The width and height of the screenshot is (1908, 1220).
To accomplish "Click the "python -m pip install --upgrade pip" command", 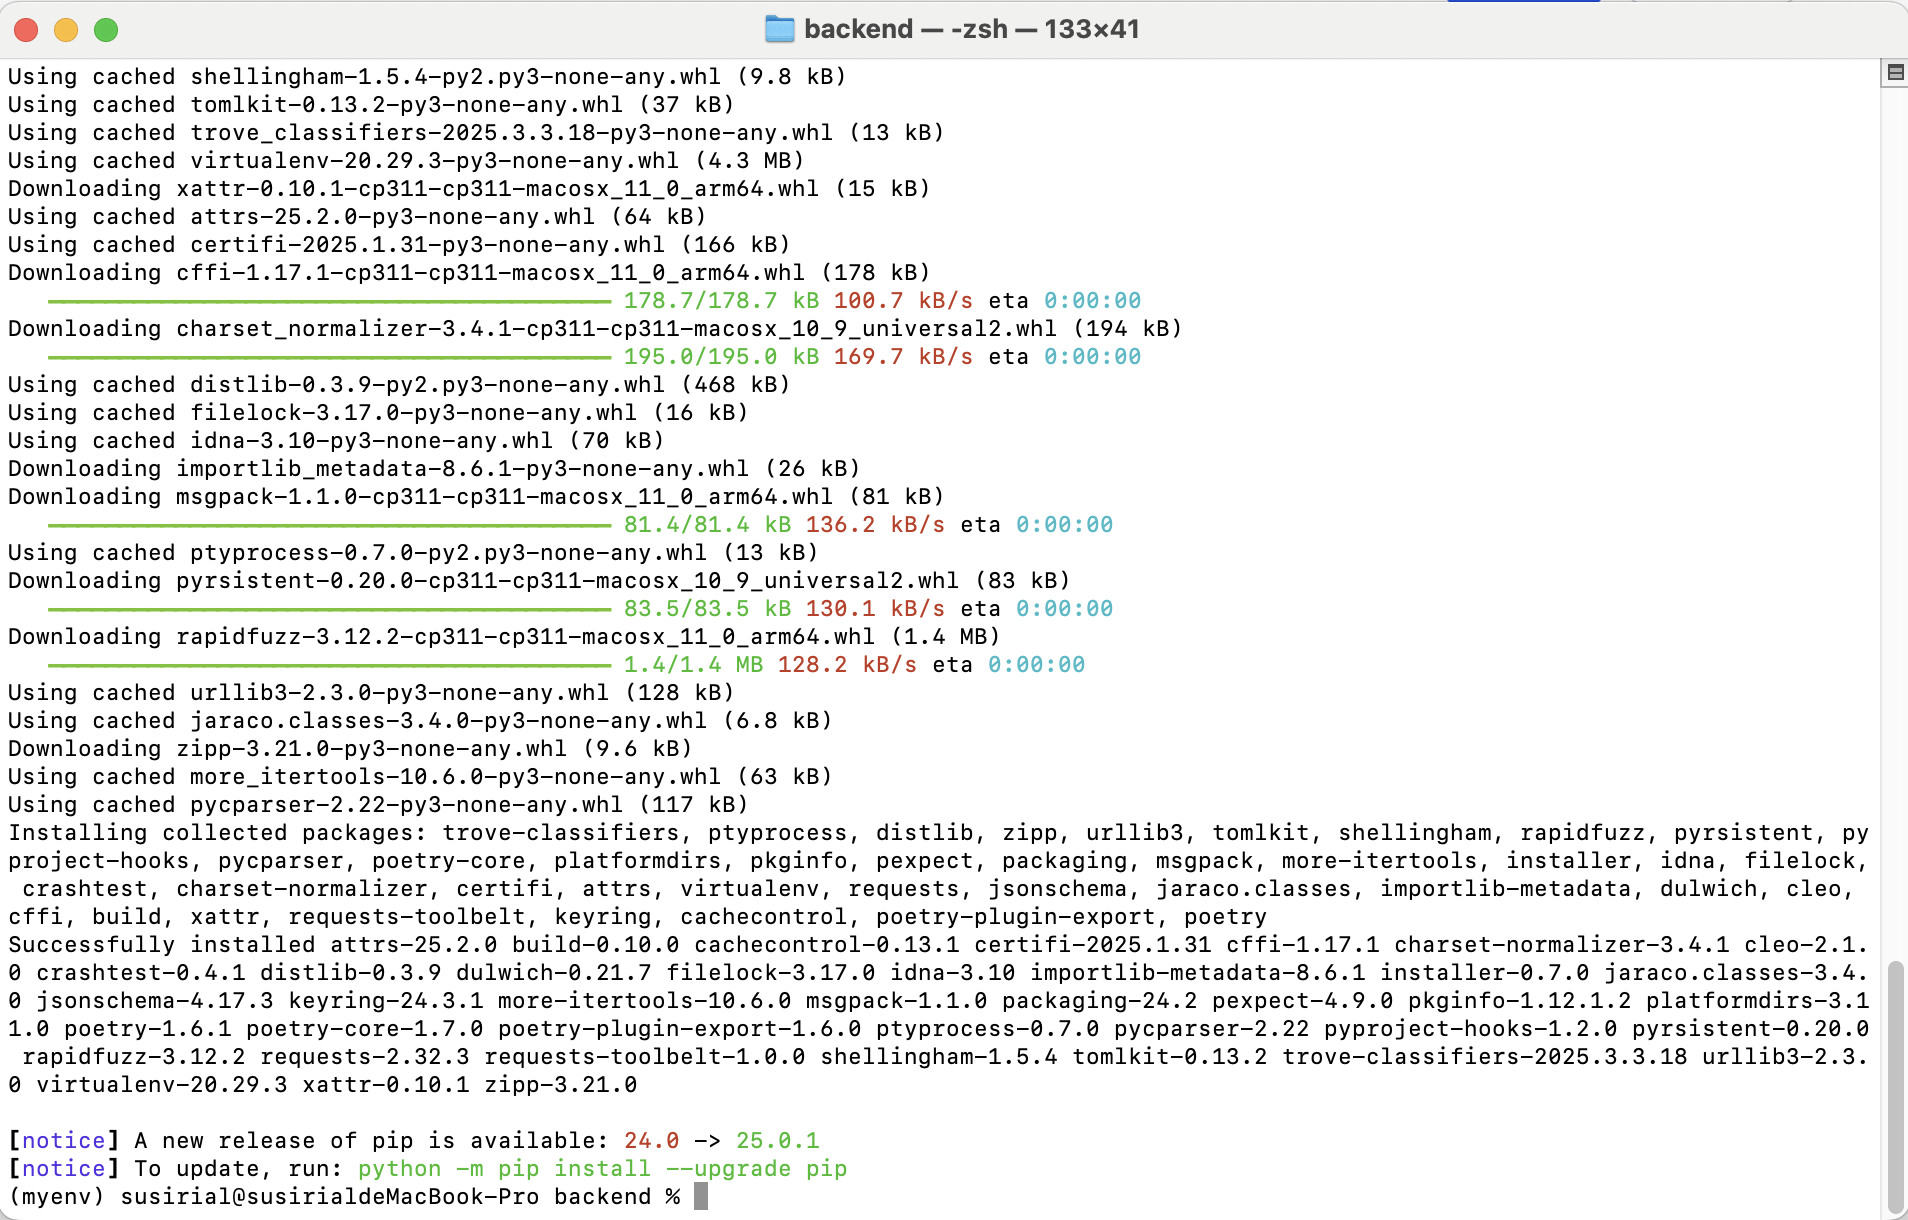I will pyautogui.click(x=602, y=1169).
